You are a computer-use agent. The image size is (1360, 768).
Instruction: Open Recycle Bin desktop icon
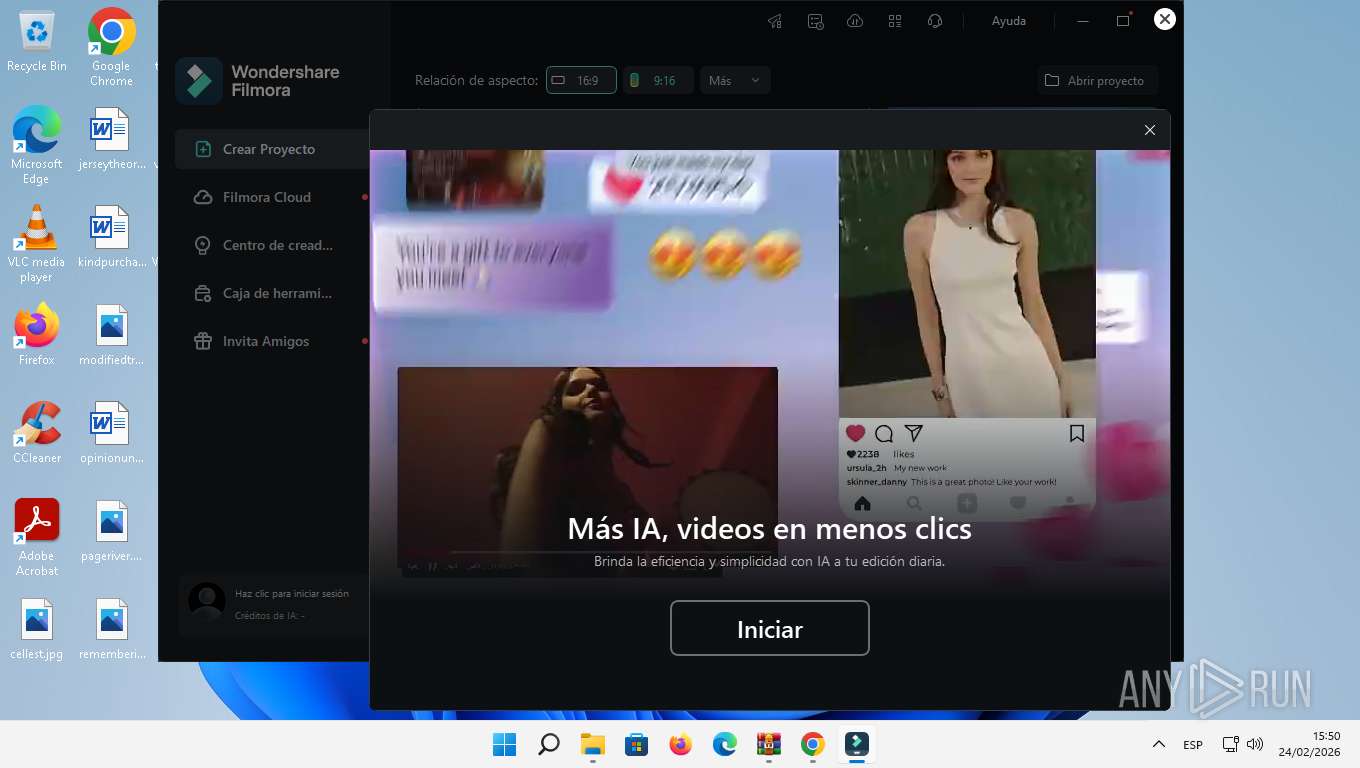37,41
